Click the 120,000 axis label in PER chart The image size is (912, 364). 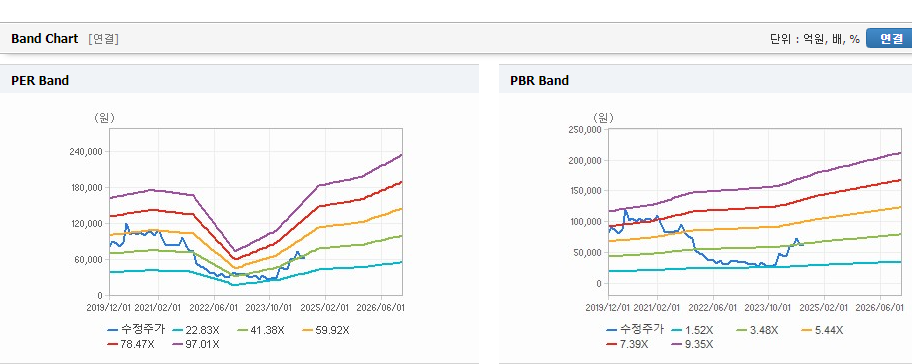(x=87, y=224)
